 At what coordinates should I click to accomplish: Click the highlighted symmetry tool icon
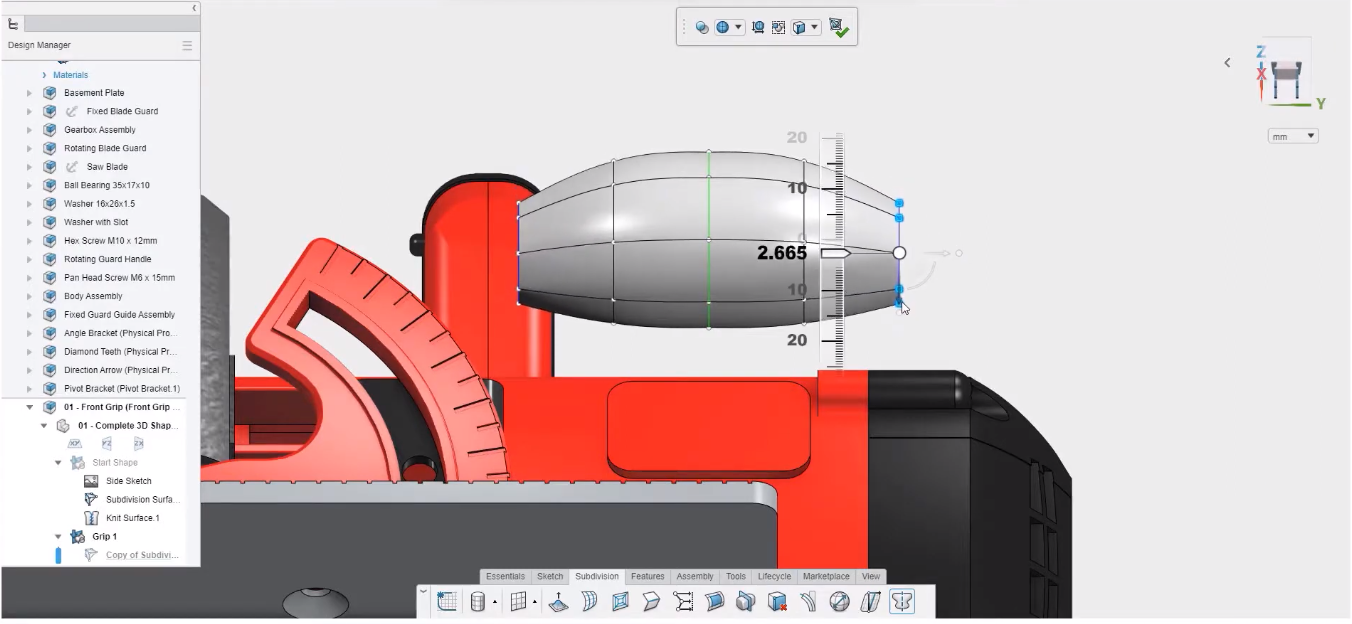[x=902, y=601]
